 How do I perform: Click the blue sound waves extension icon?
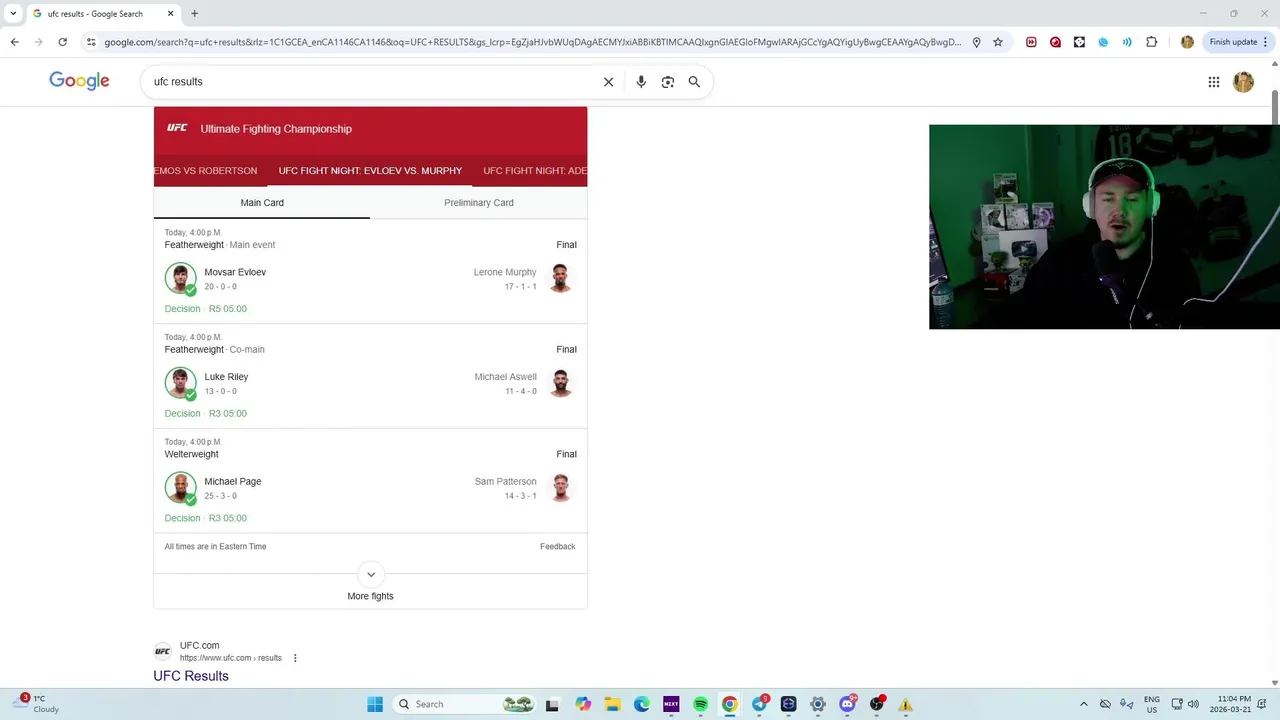tap(1127, 42)
